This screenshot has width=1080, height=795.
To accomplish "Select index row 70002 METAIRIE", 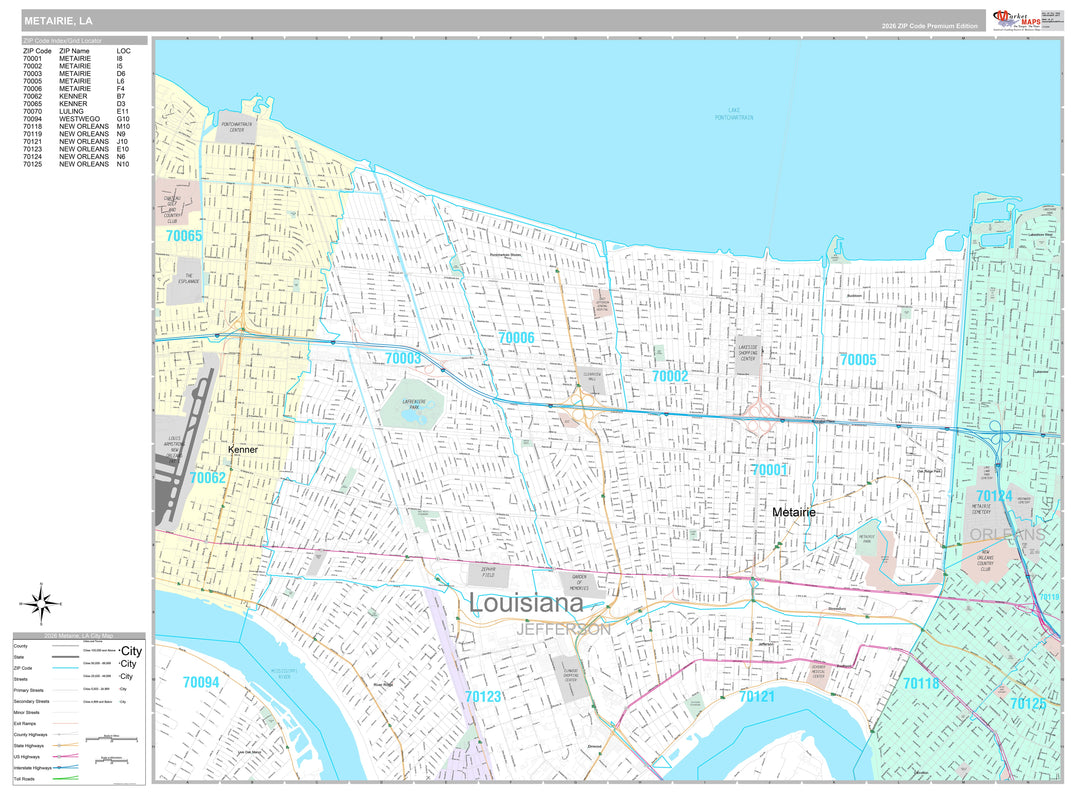I will [x=74, y=66].
